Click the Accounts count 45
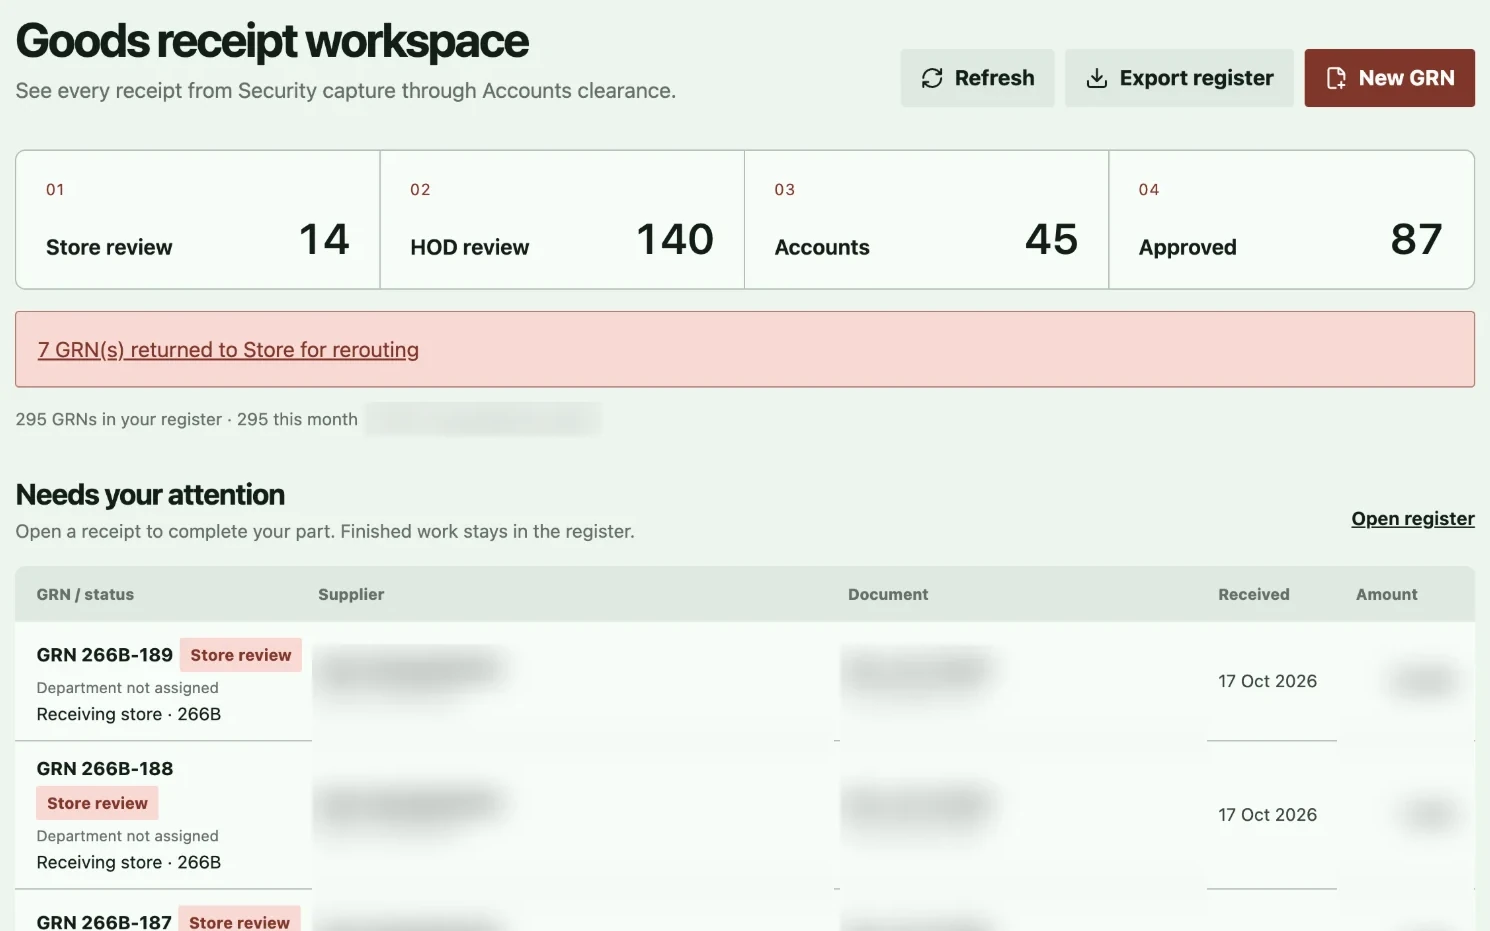 point(1051,239)
